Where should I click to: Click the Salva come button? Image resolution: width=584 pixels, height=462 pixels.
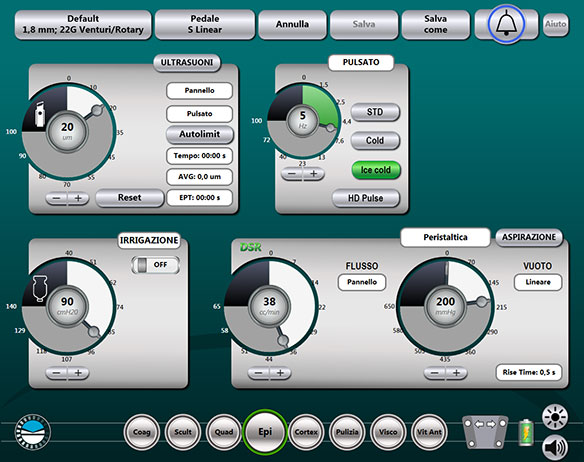tap(435, 24)
